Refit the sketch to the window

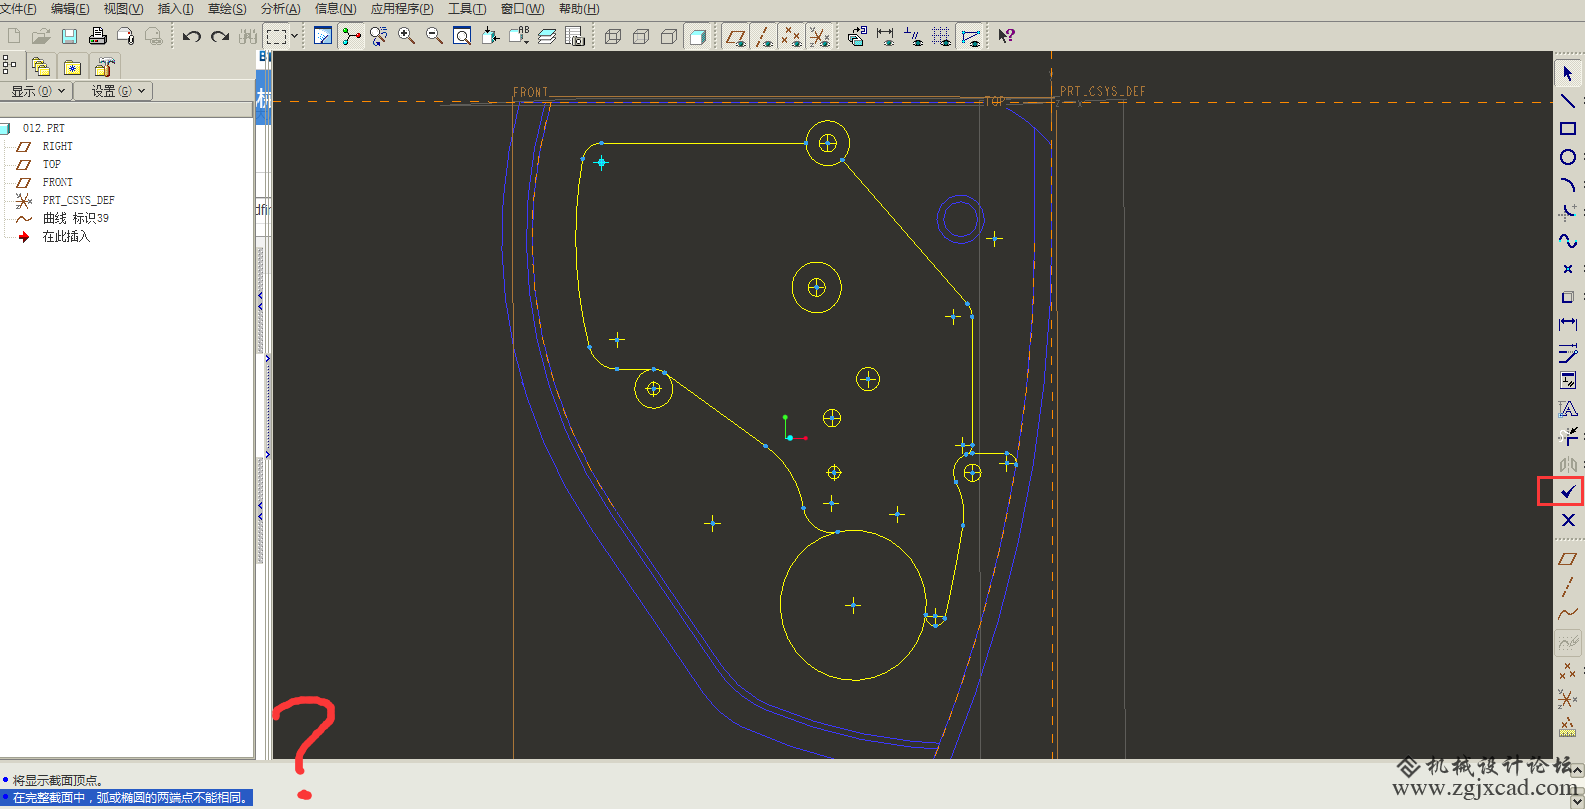pos(462,36)
